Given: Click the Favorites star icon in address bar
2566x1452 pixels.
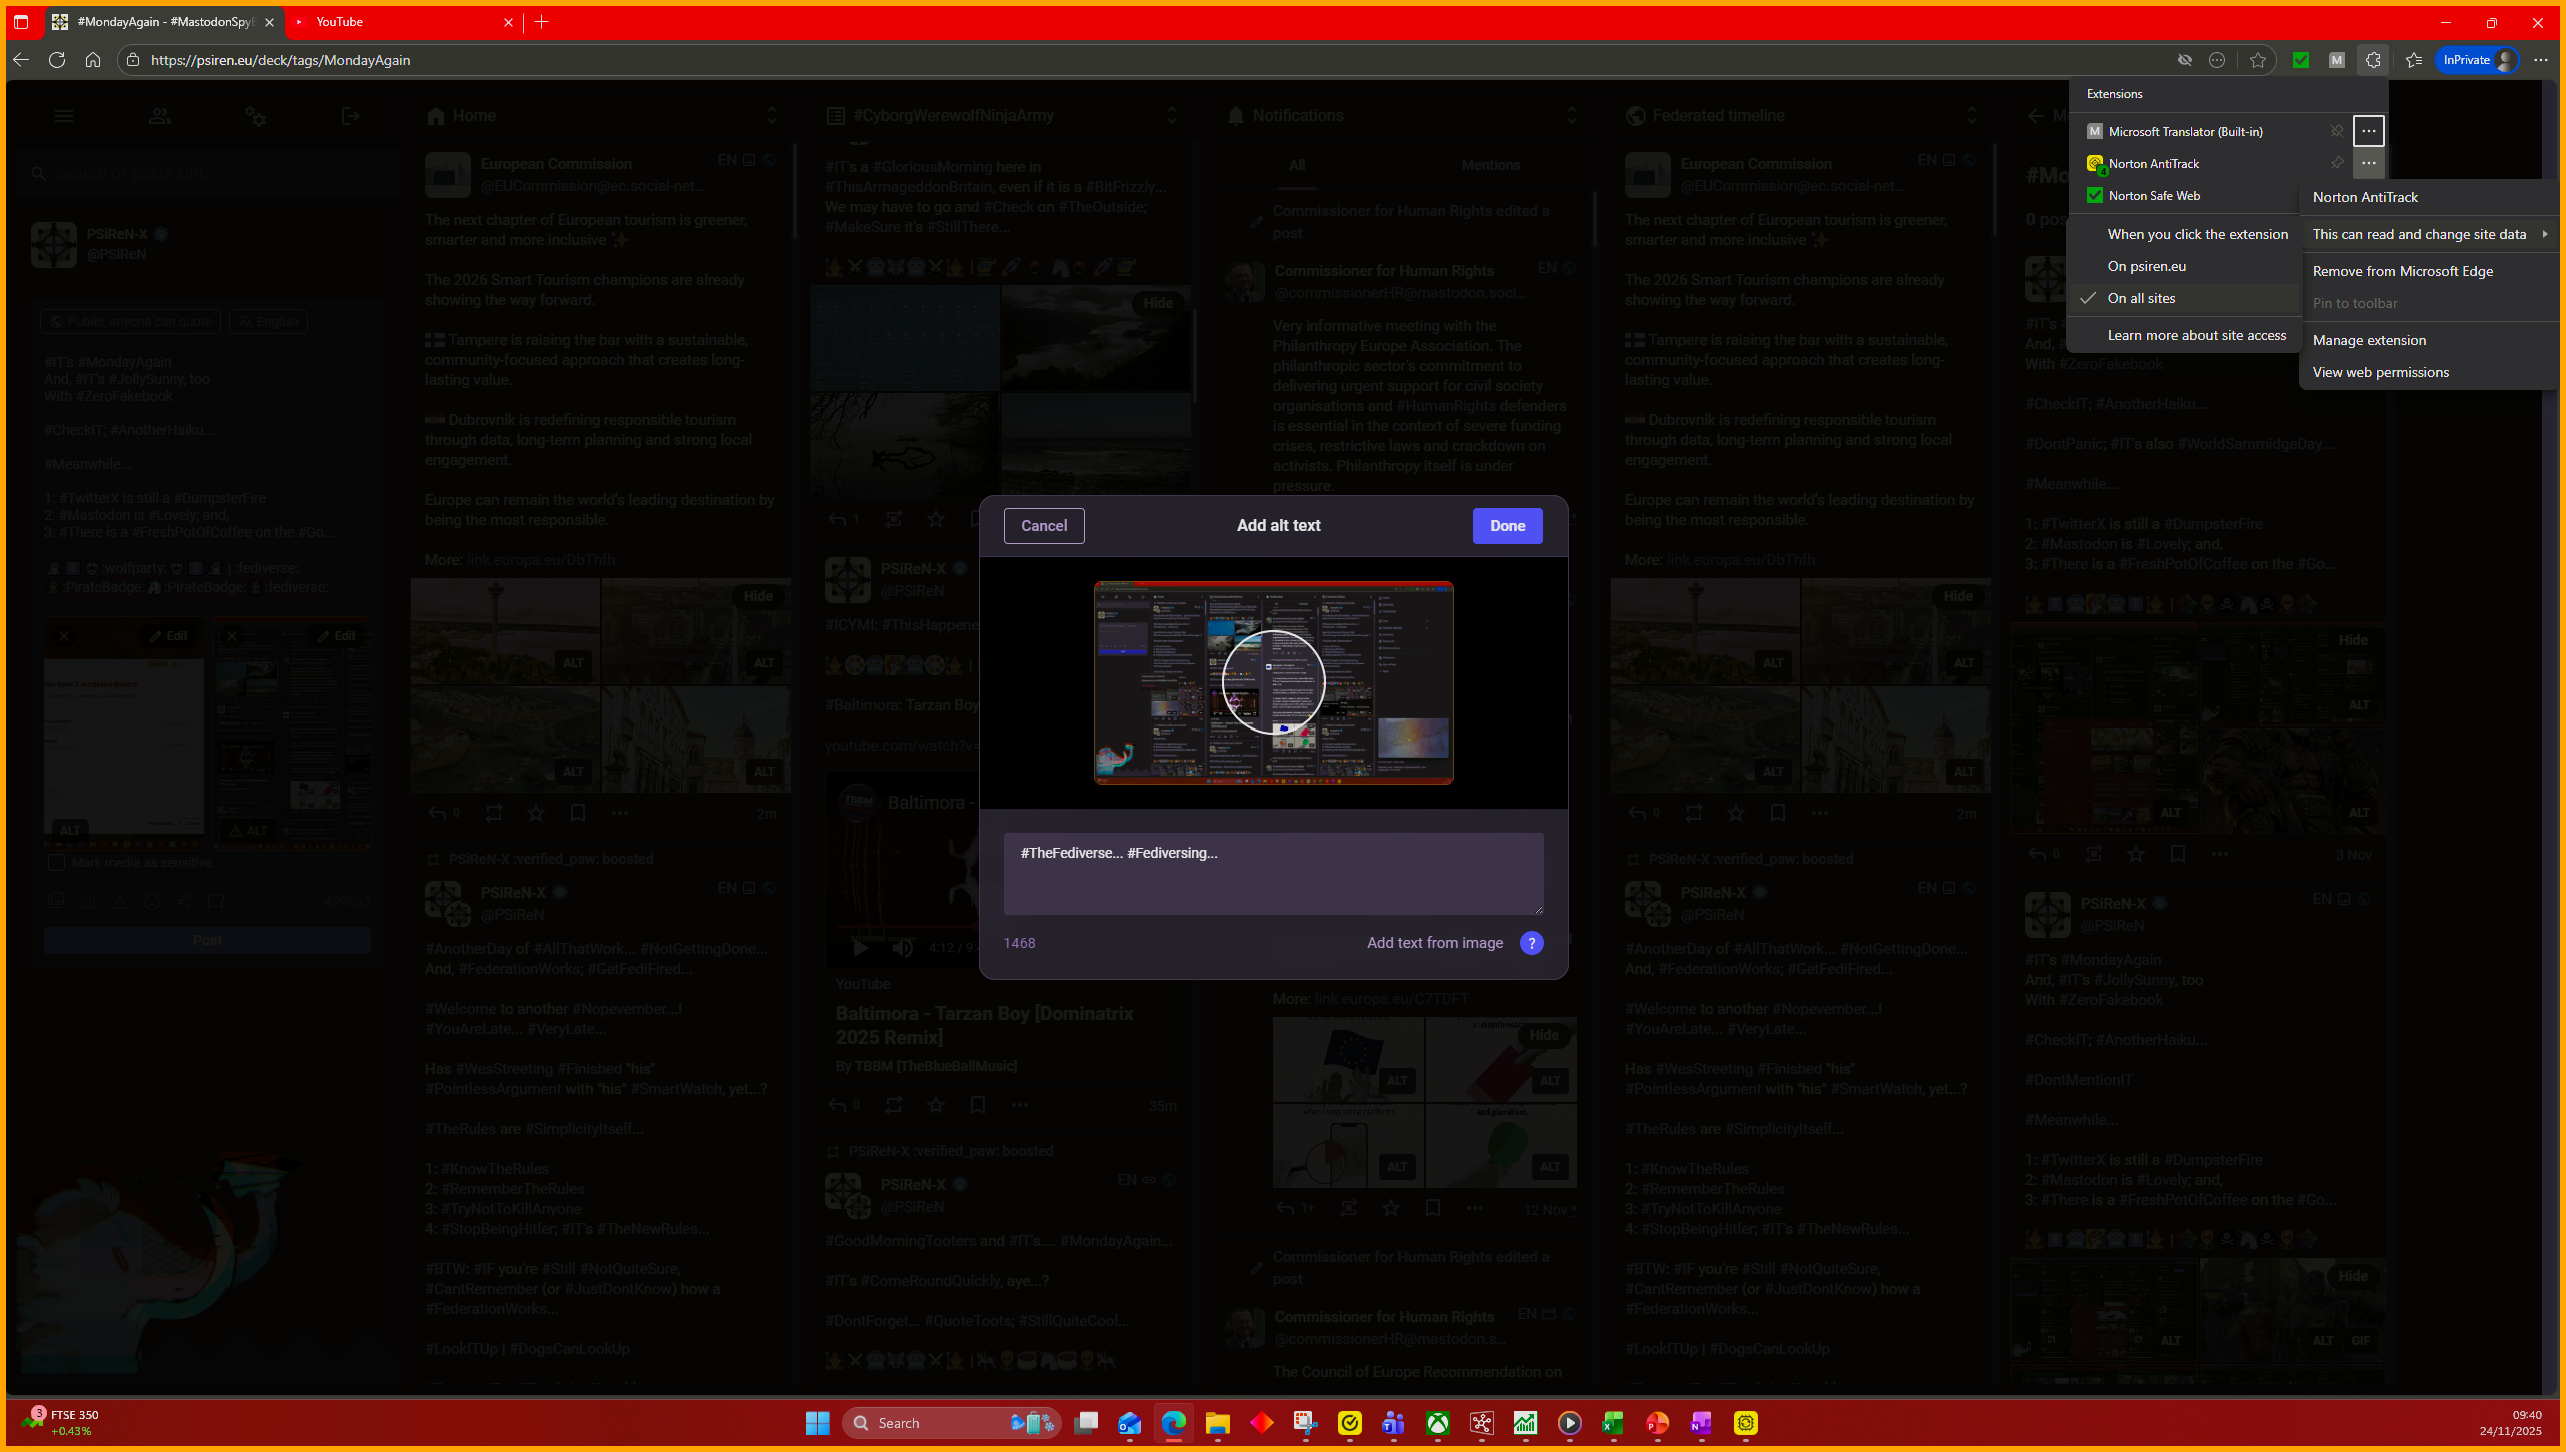Looking at the screenshot, I should pyautogui.click(x=2258, y=60).
